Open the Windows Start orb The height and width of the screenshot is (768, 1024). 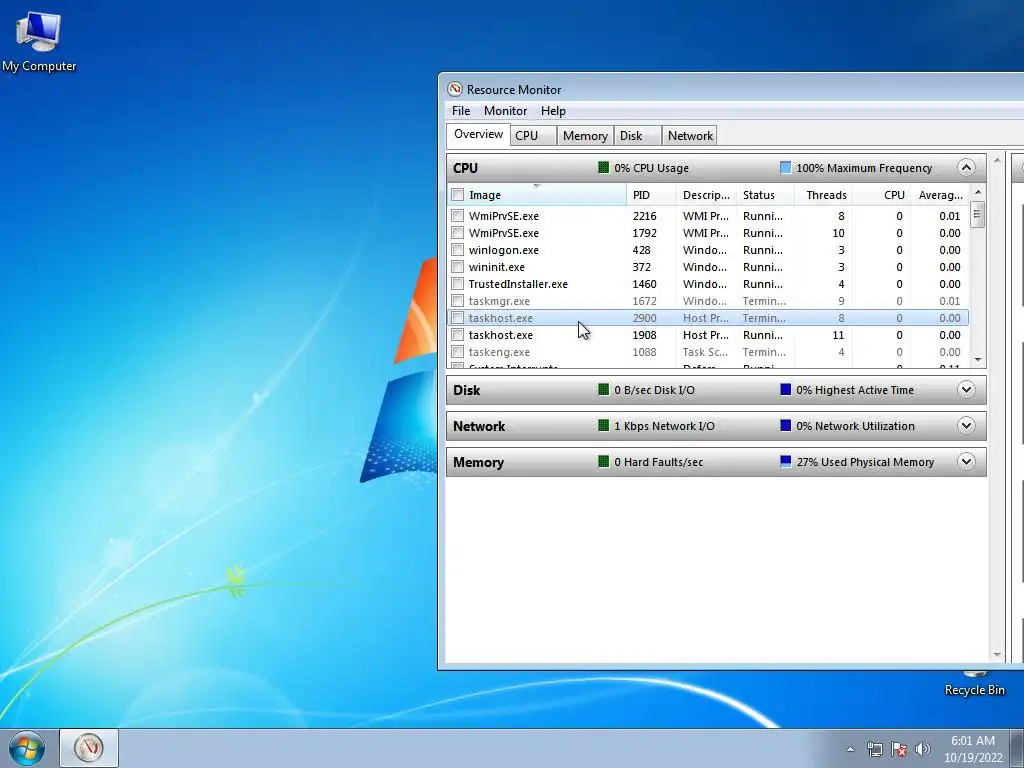point(27,748)
